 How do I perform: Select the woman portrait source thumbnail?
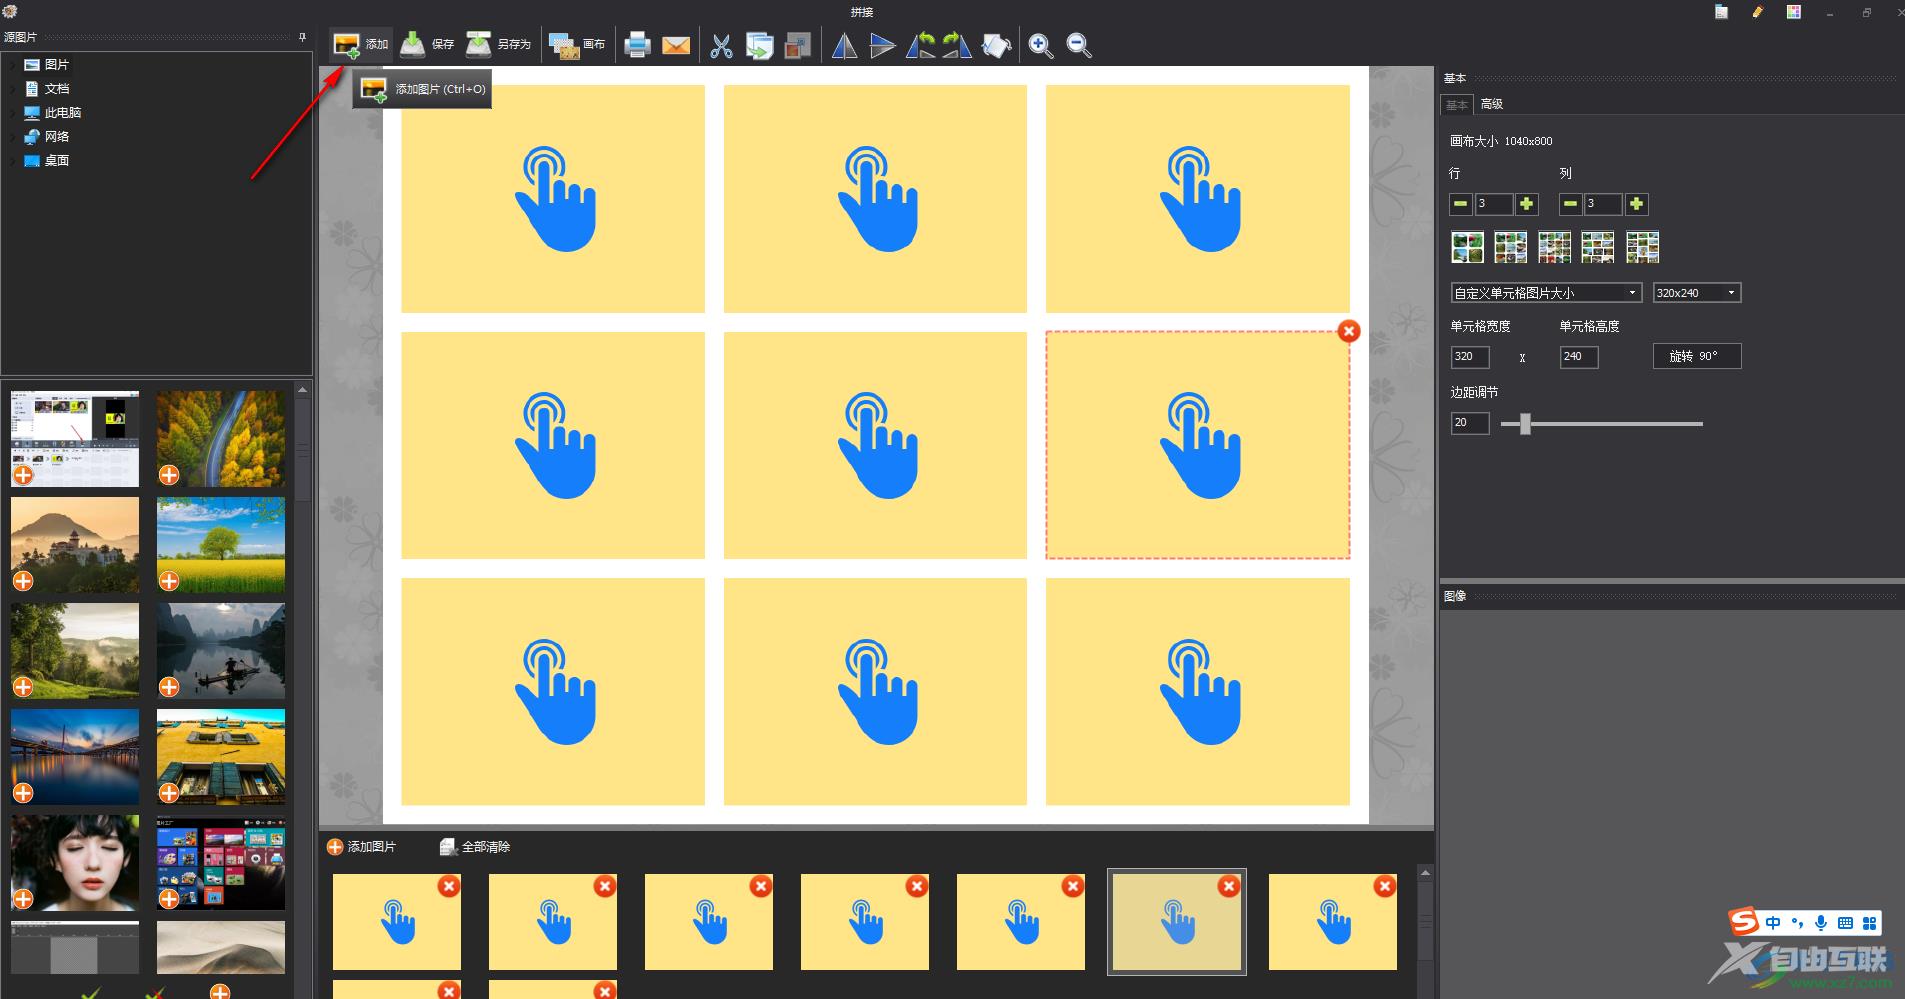pos(75,862)
